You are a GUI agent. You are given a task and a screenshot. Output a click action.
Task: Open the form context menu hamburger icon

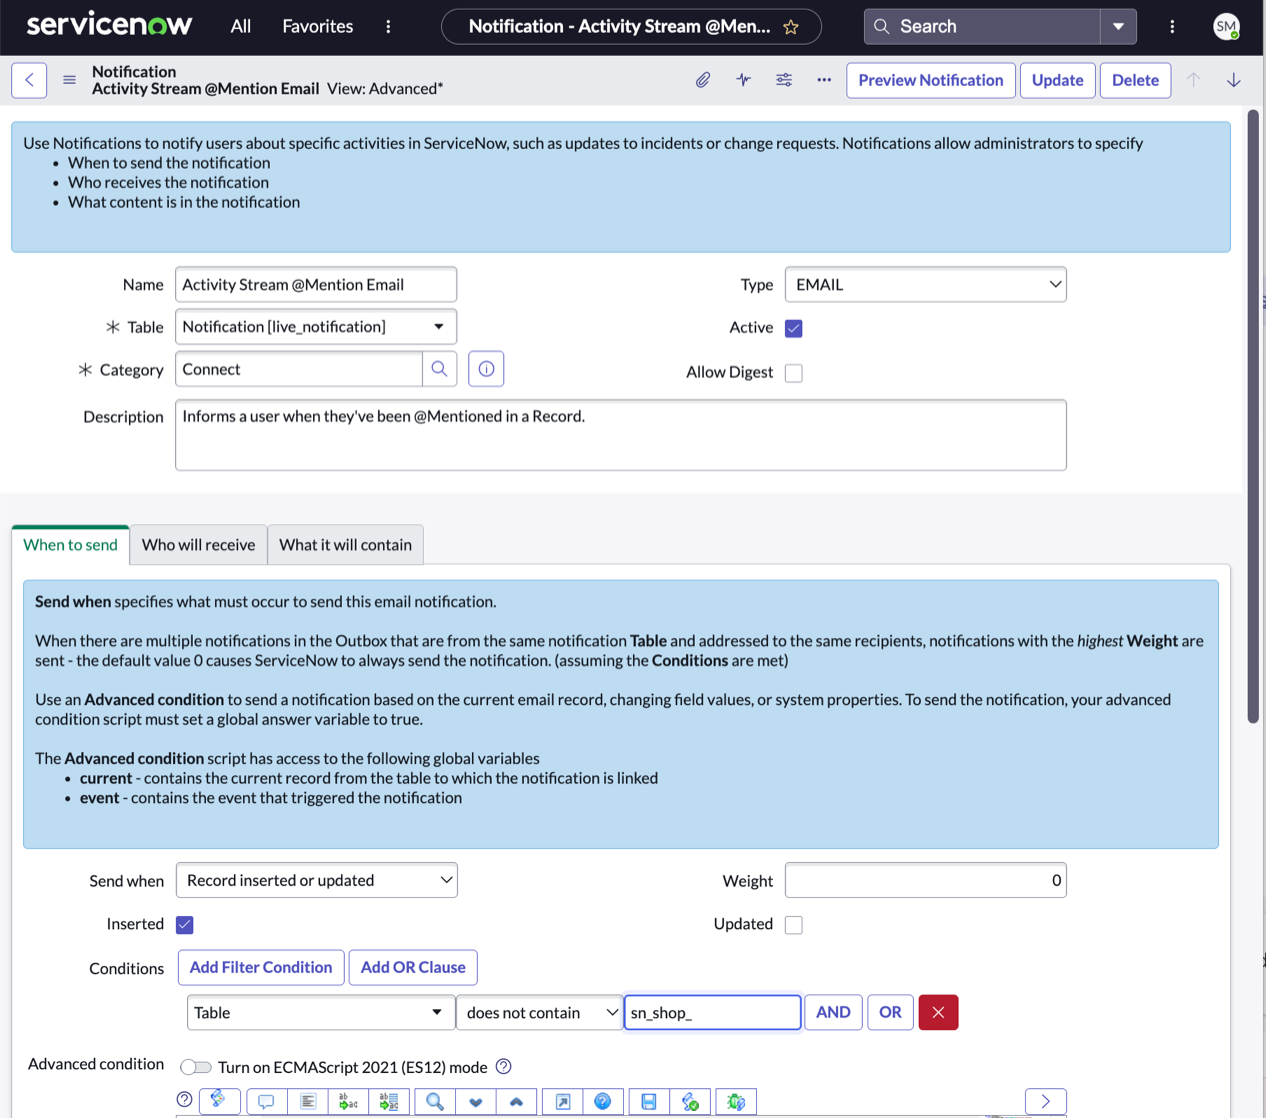tap(69, 80)
